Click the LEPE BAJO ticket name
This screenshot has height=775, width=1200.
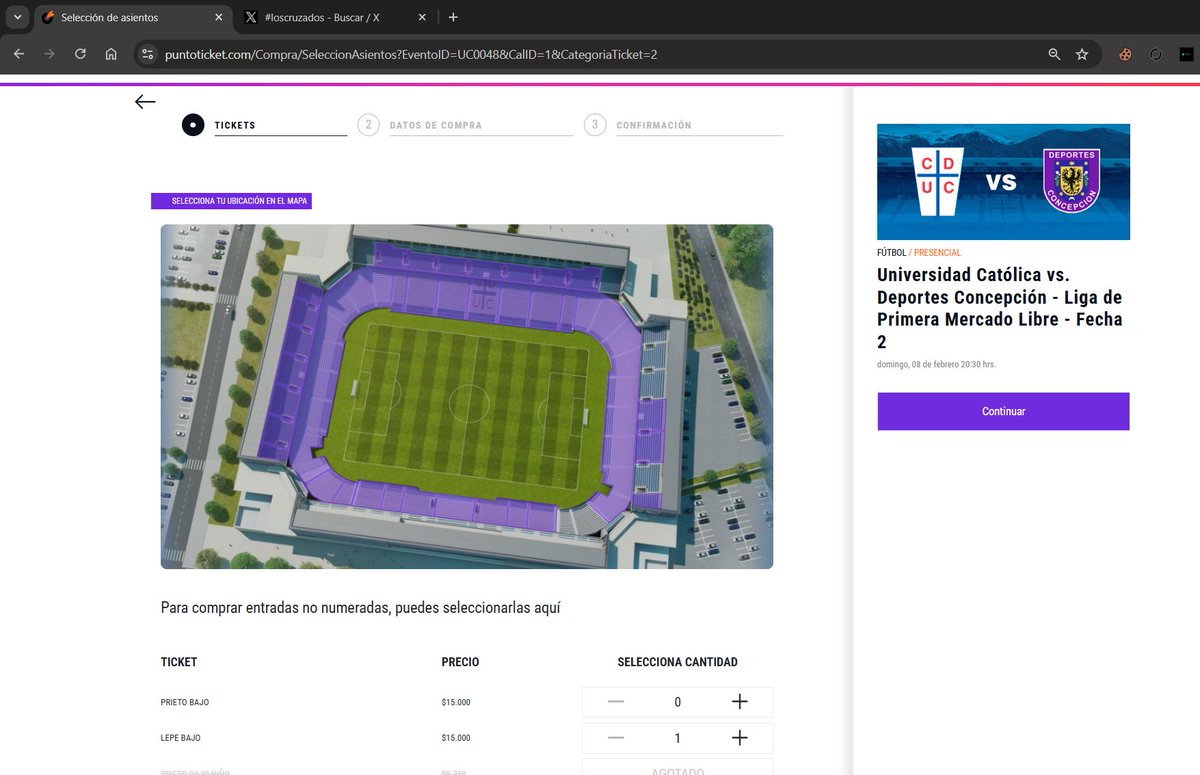pyautogui.click(x=180, y=738)
